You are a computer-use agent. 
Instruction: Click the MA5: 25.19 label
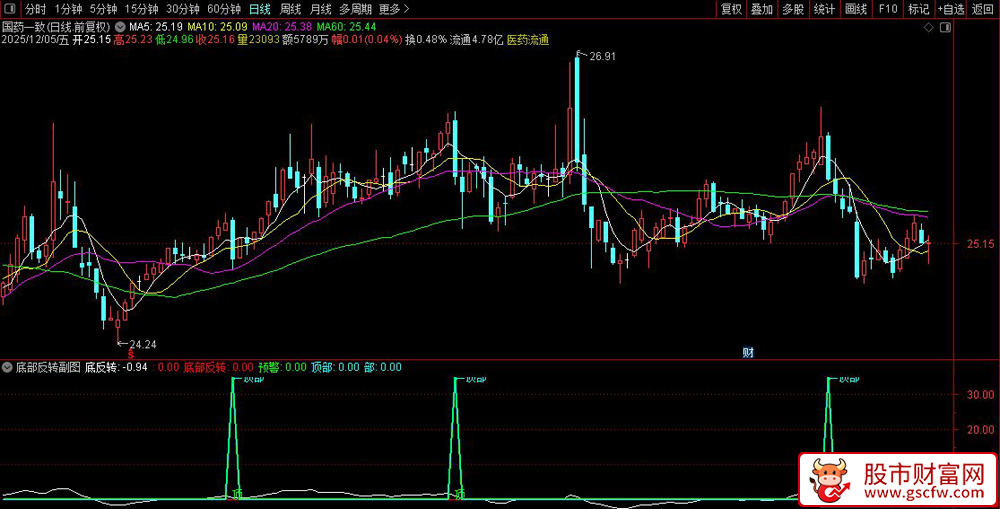(156, 27)
